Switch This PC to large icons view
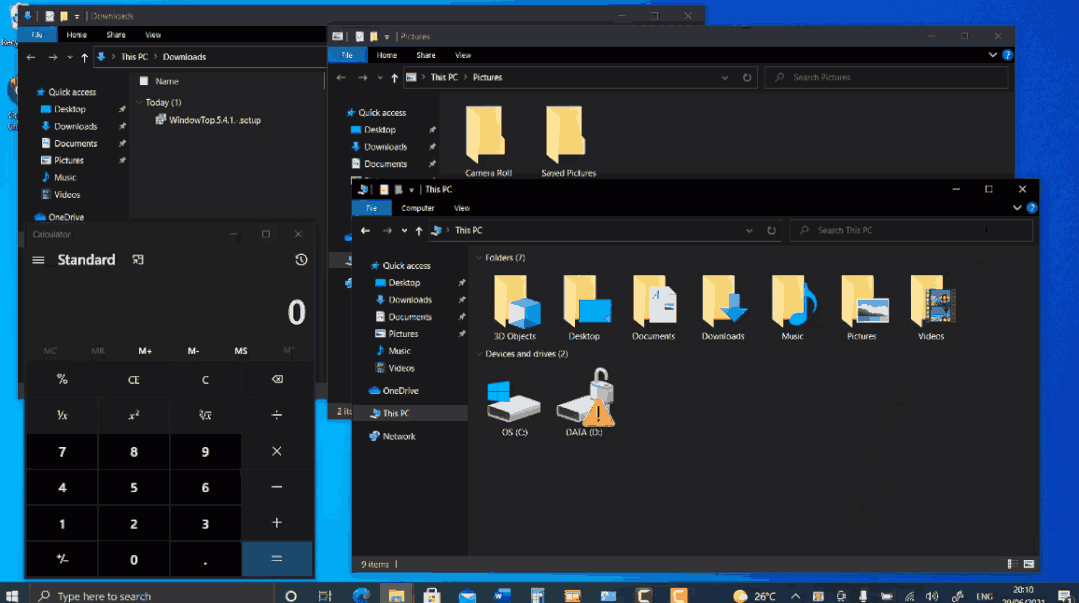 (x=1029, y=564)
